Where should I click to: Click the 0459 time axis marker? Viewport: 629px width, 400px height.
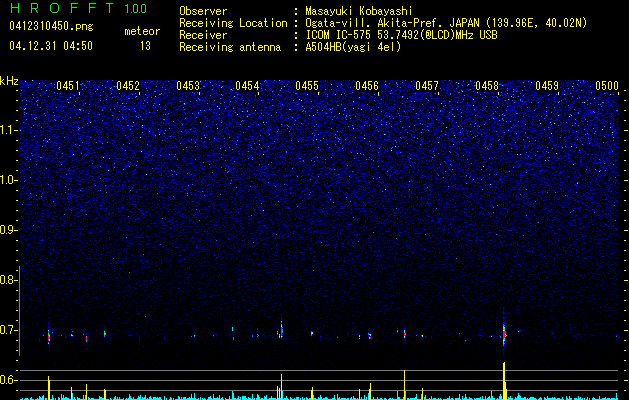coord(547,86)
